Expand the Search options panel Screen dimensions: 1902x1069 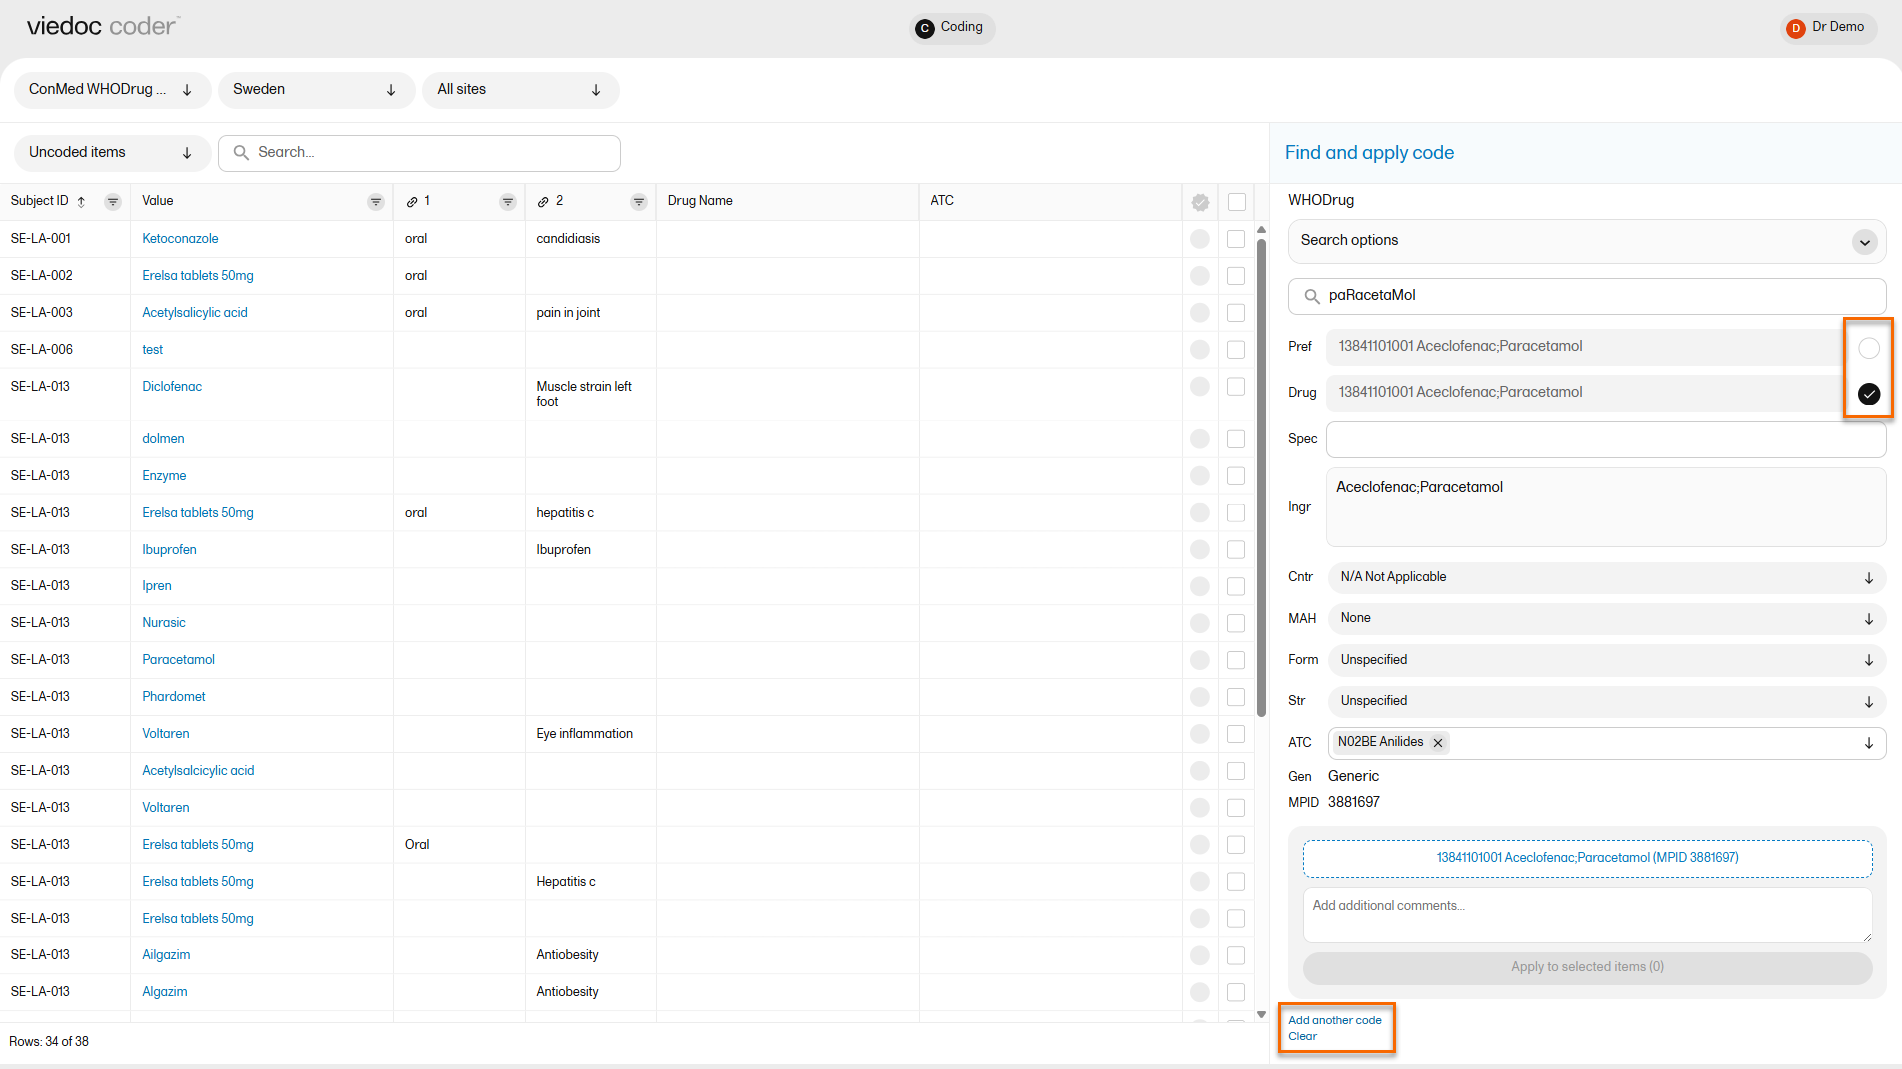pos(1864,242)
